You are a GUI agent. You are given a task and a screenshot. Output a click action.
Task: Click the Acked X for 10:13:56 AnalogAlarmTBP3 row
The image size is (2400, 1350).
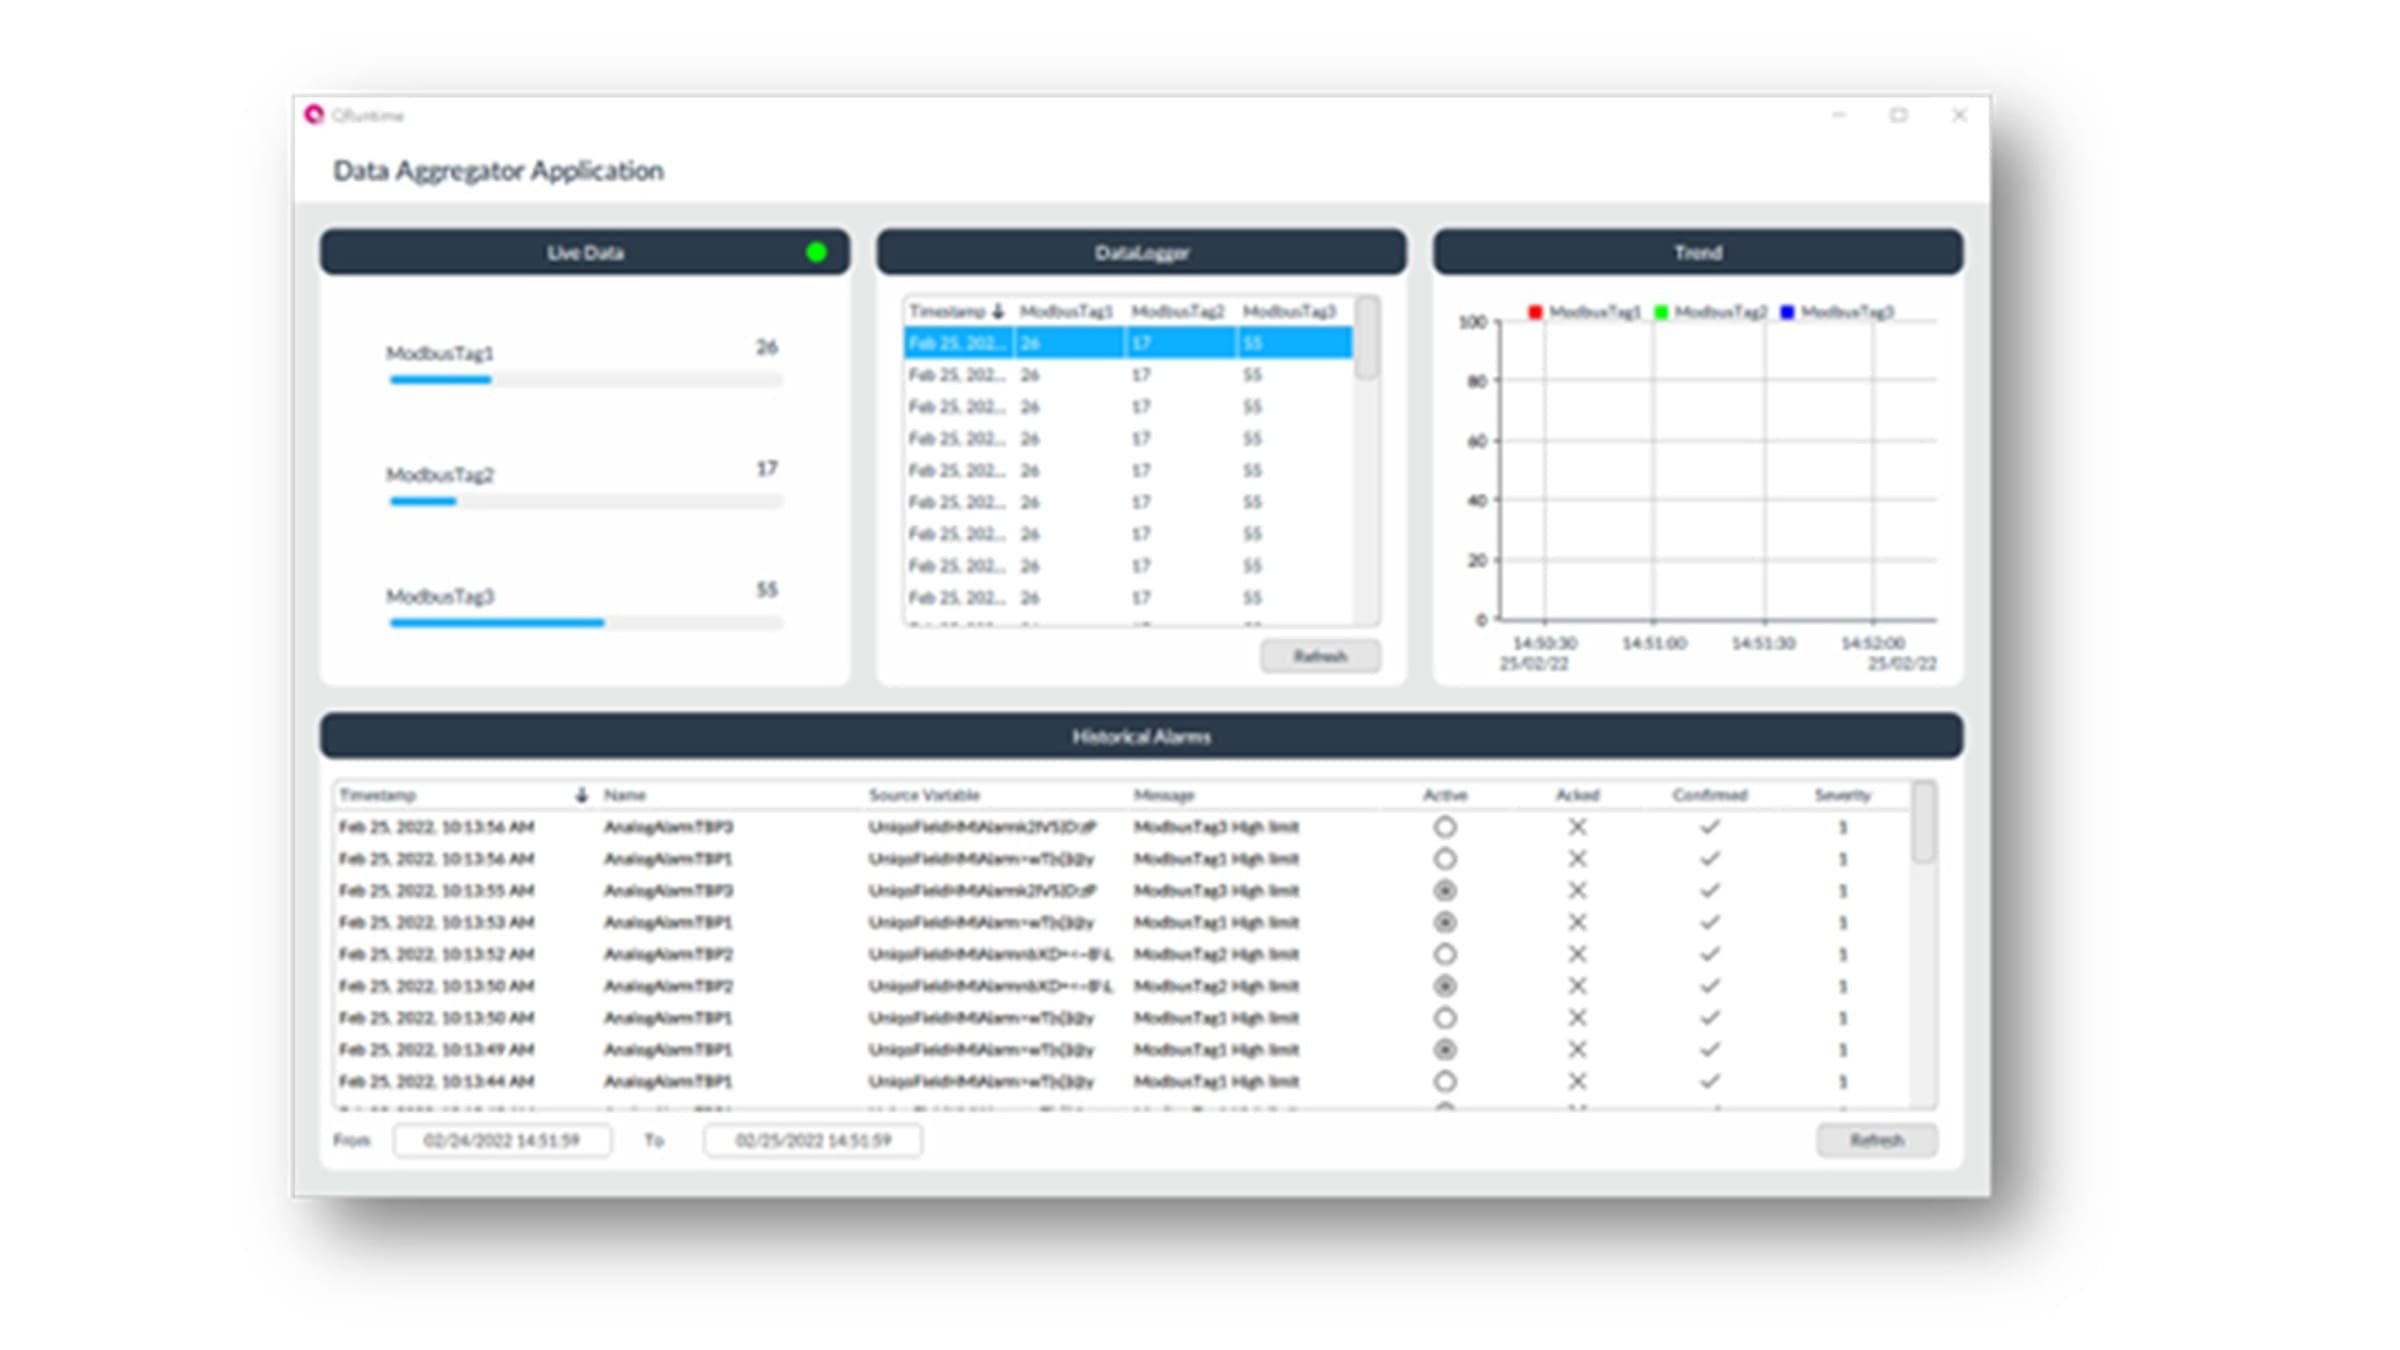click(1577, 827)
